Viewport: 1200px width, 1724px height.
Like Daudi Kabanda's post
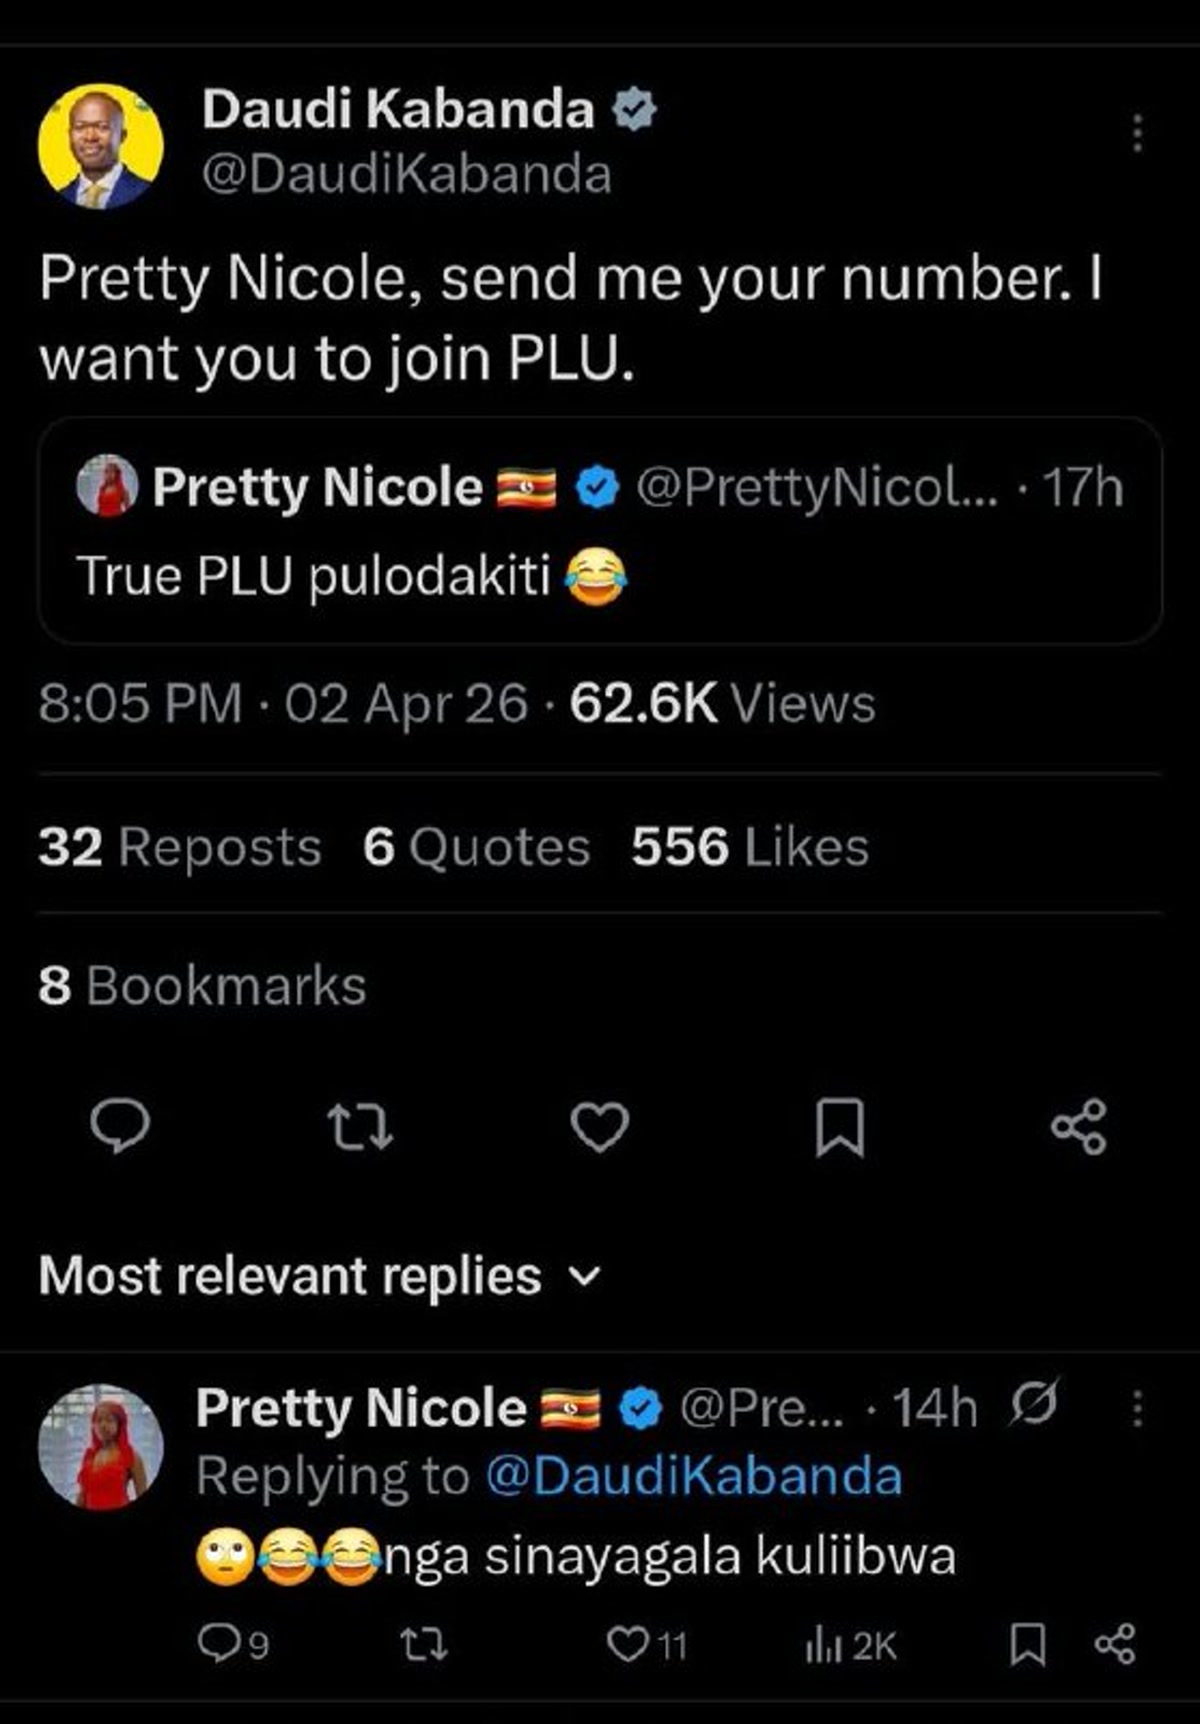tap(599, 1127)
